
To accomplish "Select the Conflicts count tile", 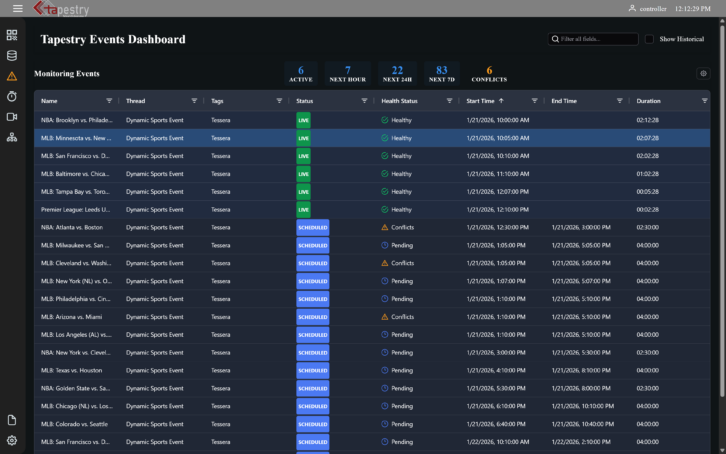I will (489, 73).
